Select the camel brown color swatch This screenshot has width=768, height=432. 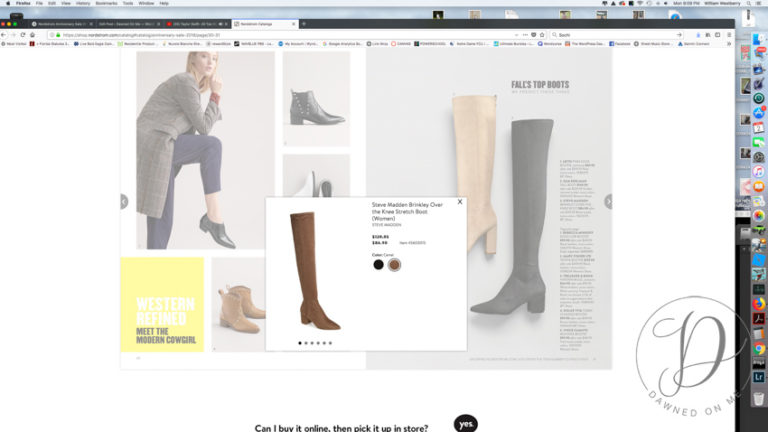tap(394, 264)
